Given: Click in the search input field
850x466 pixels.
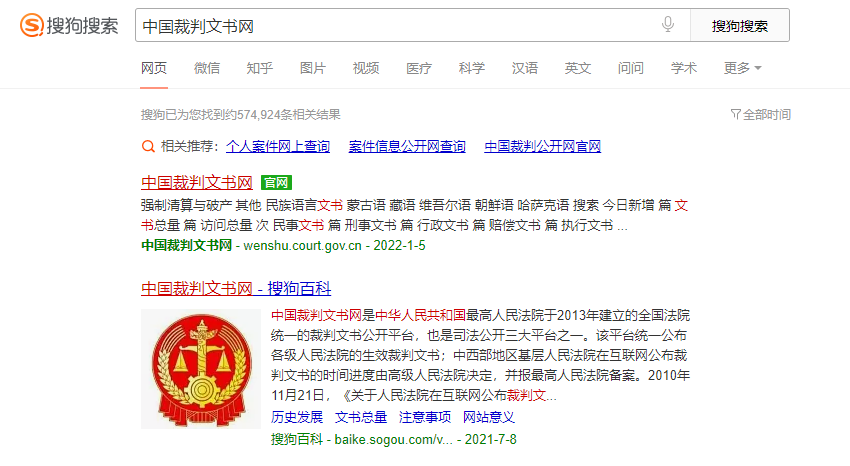Looking at the screenshot, I should click(396, 25).
